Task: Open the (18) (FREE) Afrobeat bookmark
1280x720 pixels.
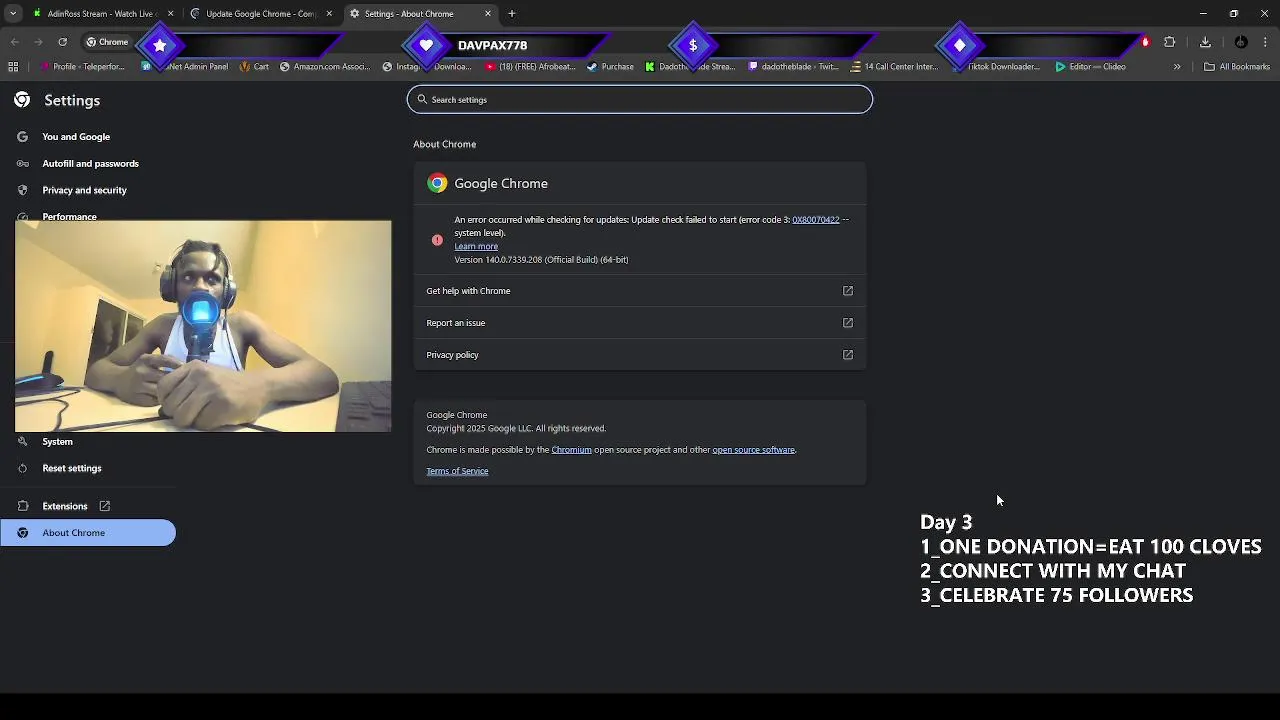Action: 530,67
